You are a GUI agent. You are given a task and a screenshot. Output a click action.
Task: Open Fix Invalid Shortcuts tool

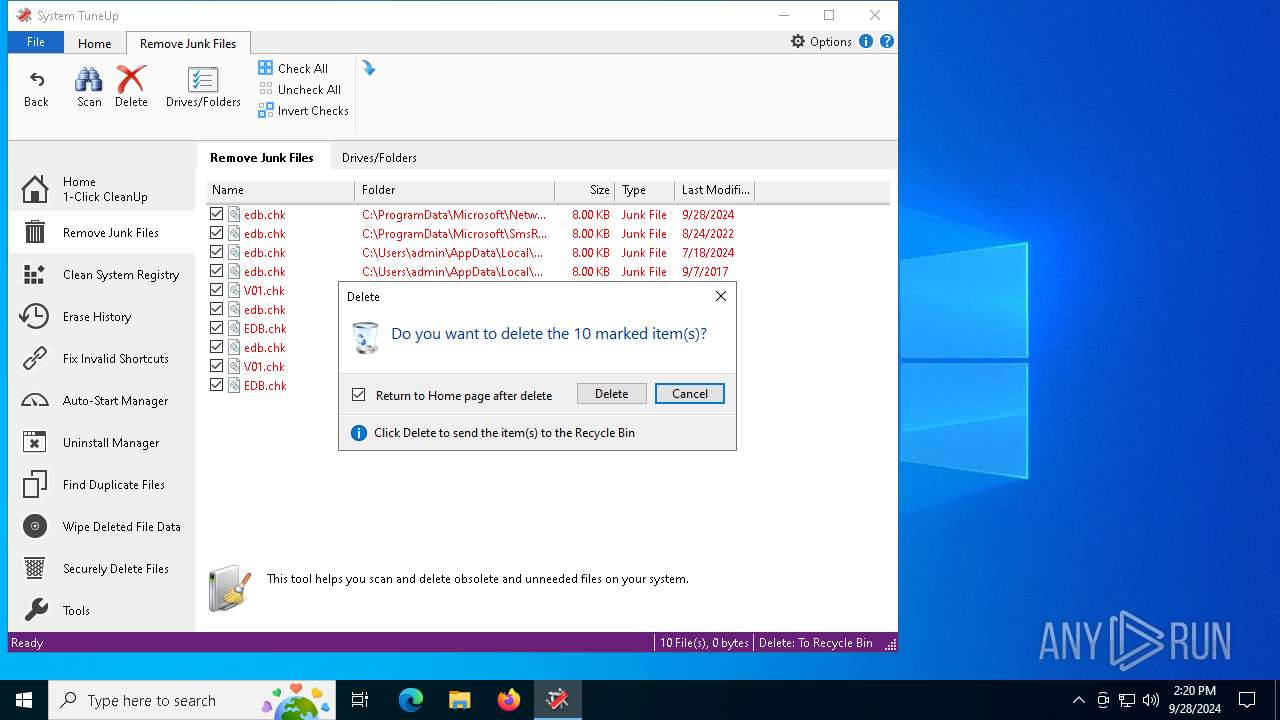pos(102,358)
